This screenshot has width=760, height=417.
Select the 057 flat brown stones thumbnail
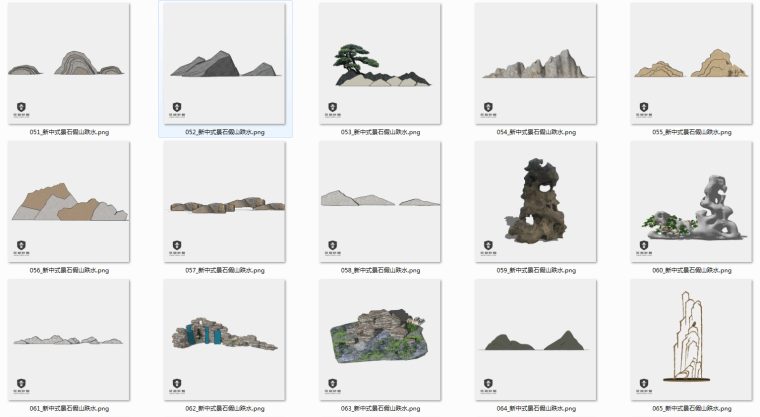tap(224, 202)
